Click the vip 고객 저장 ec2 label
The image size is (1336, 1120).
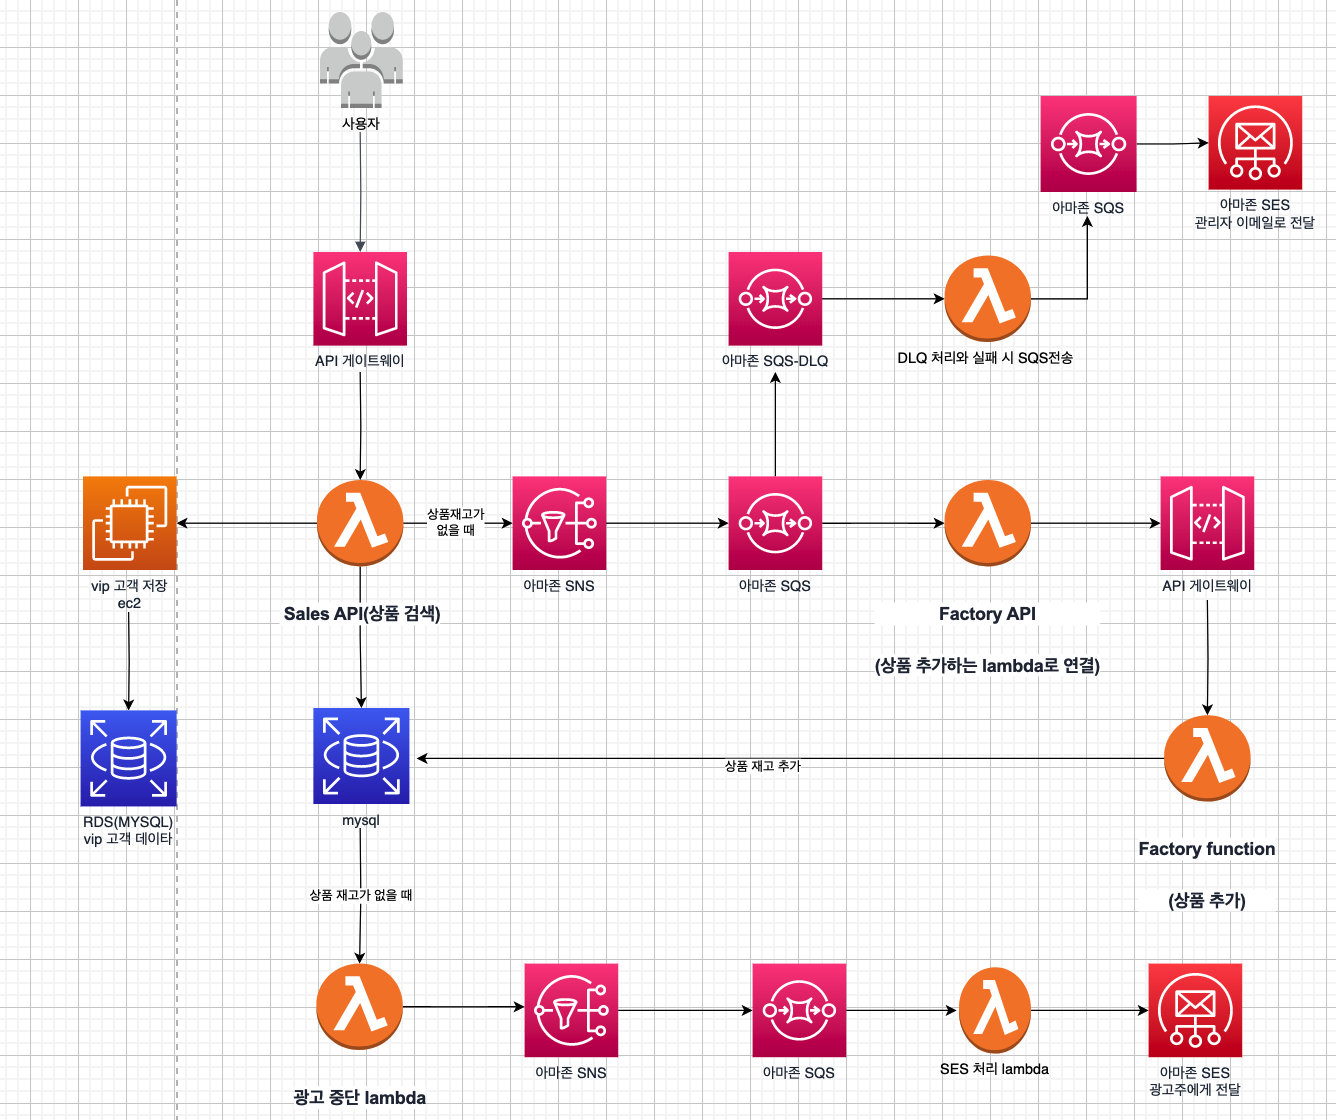(x=129, y=594)
